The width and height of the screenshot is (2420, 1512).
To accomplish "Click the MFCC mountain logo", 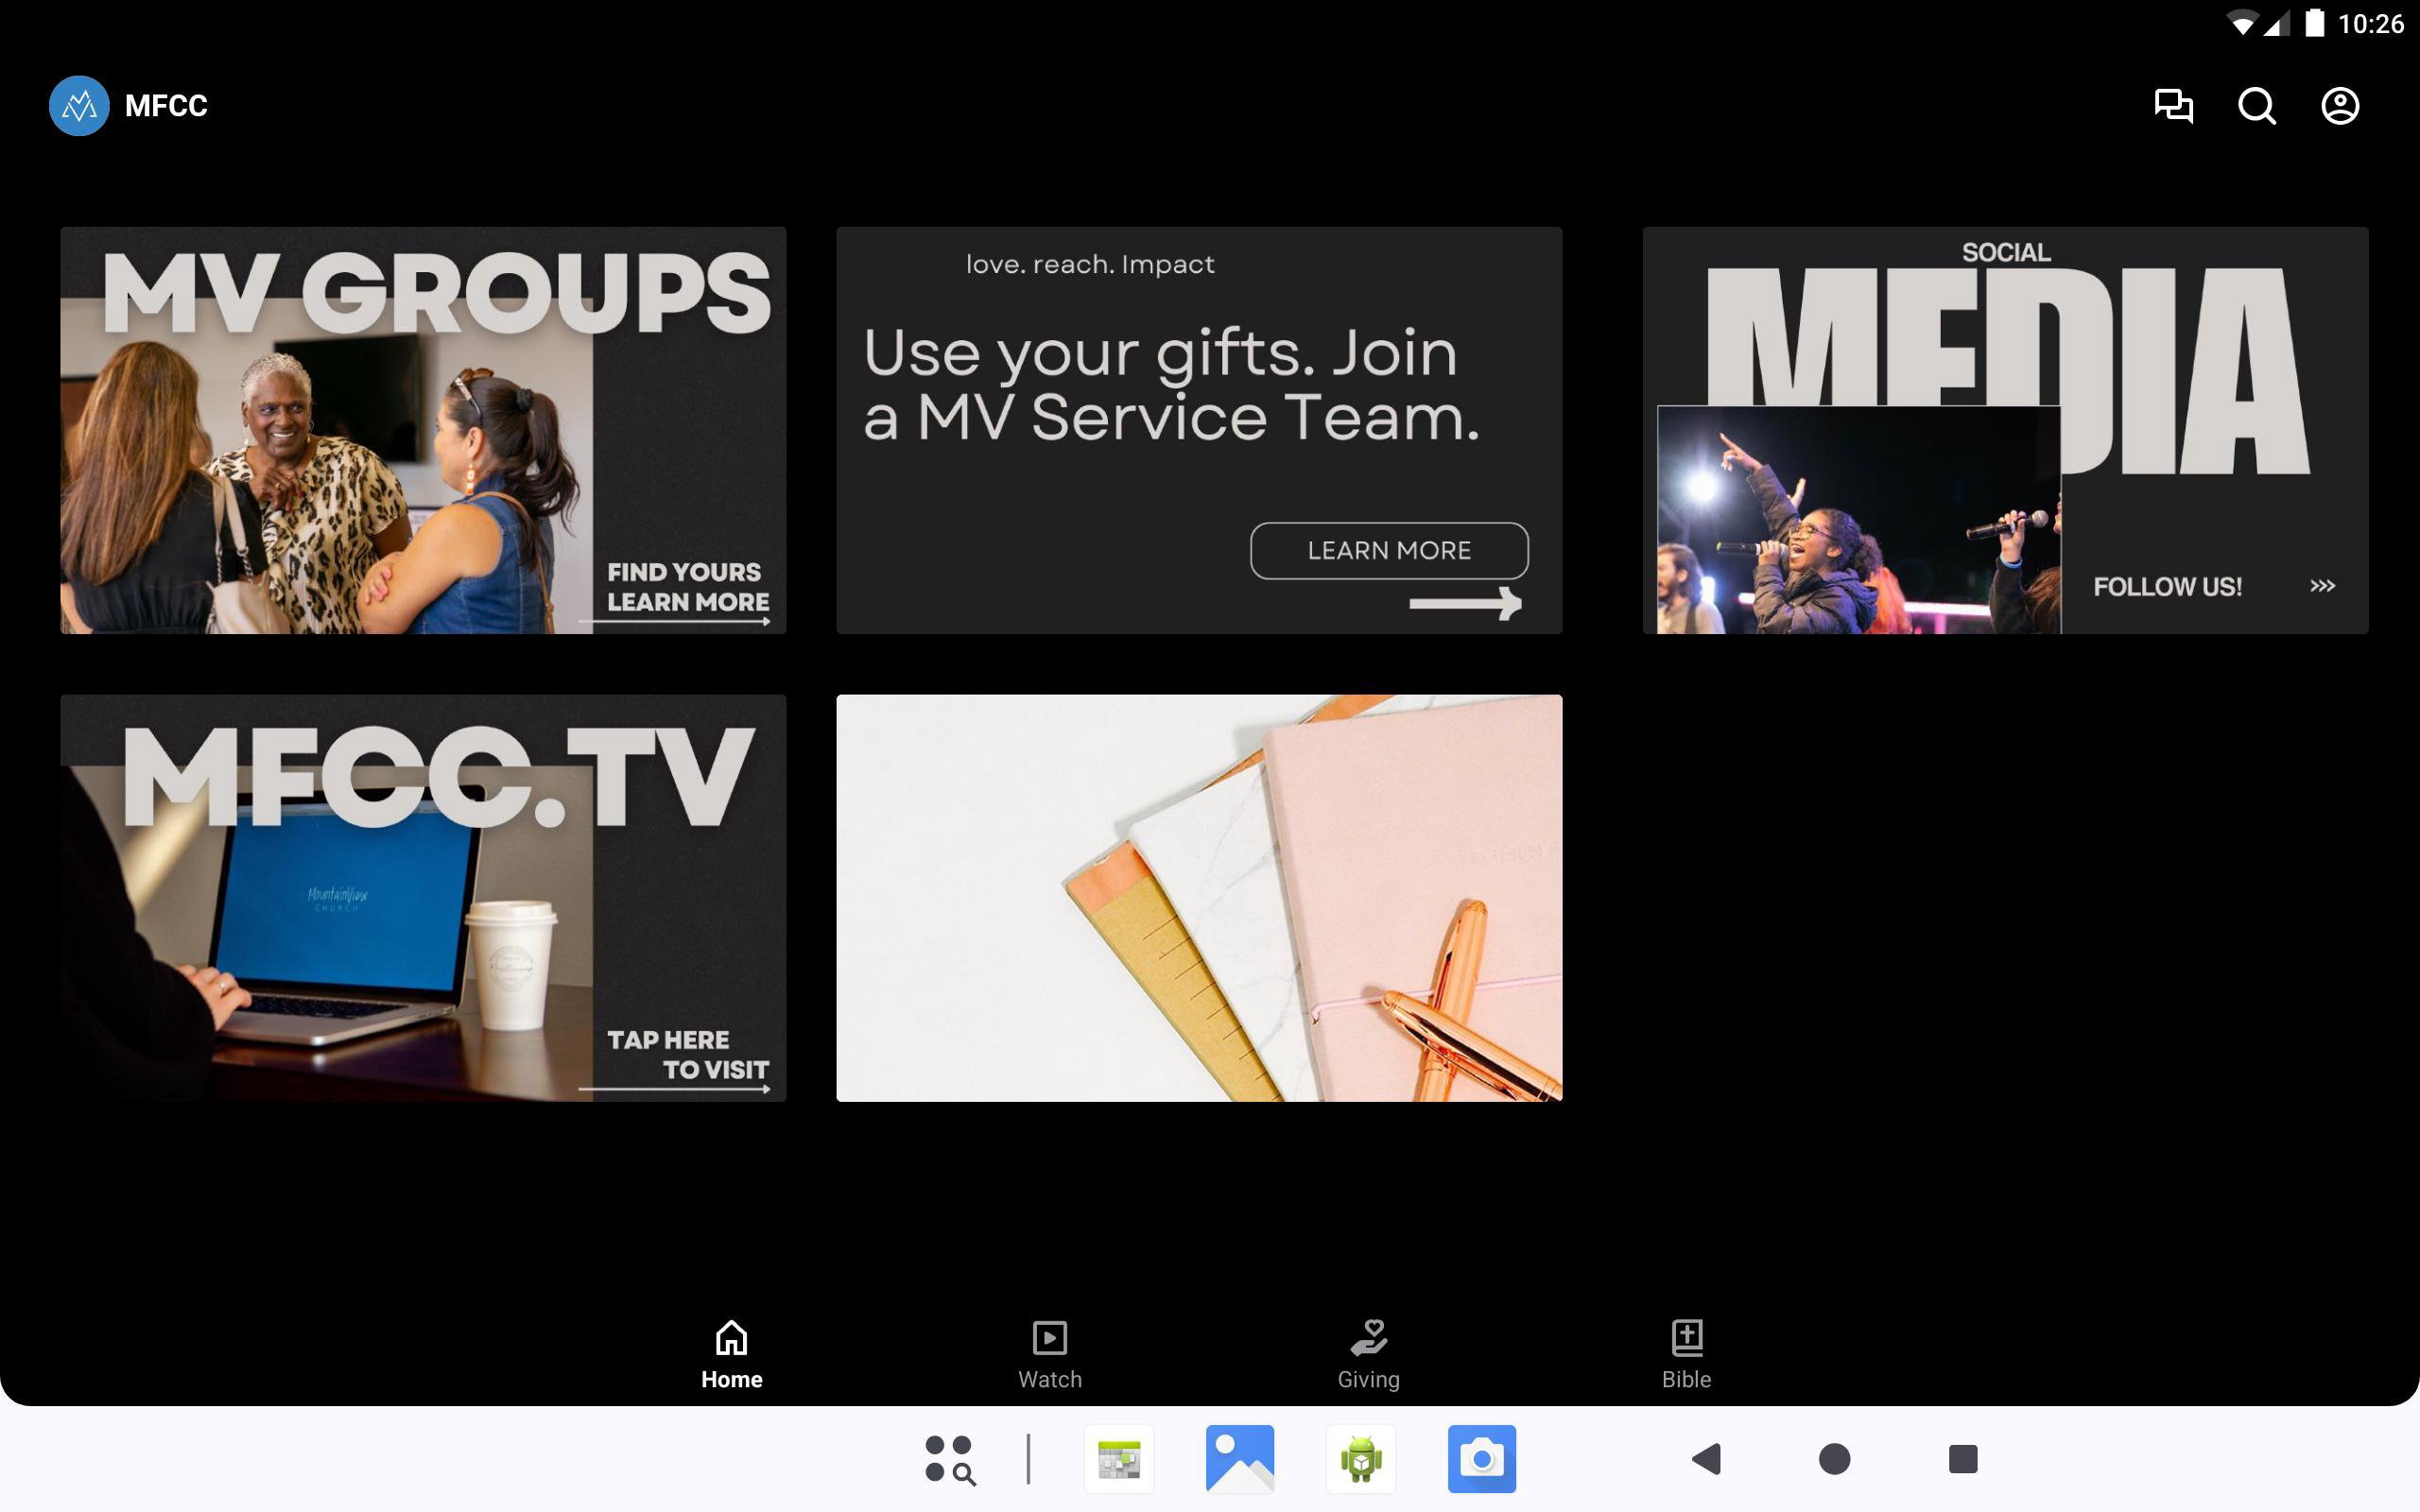I will [x=79, y=106].
